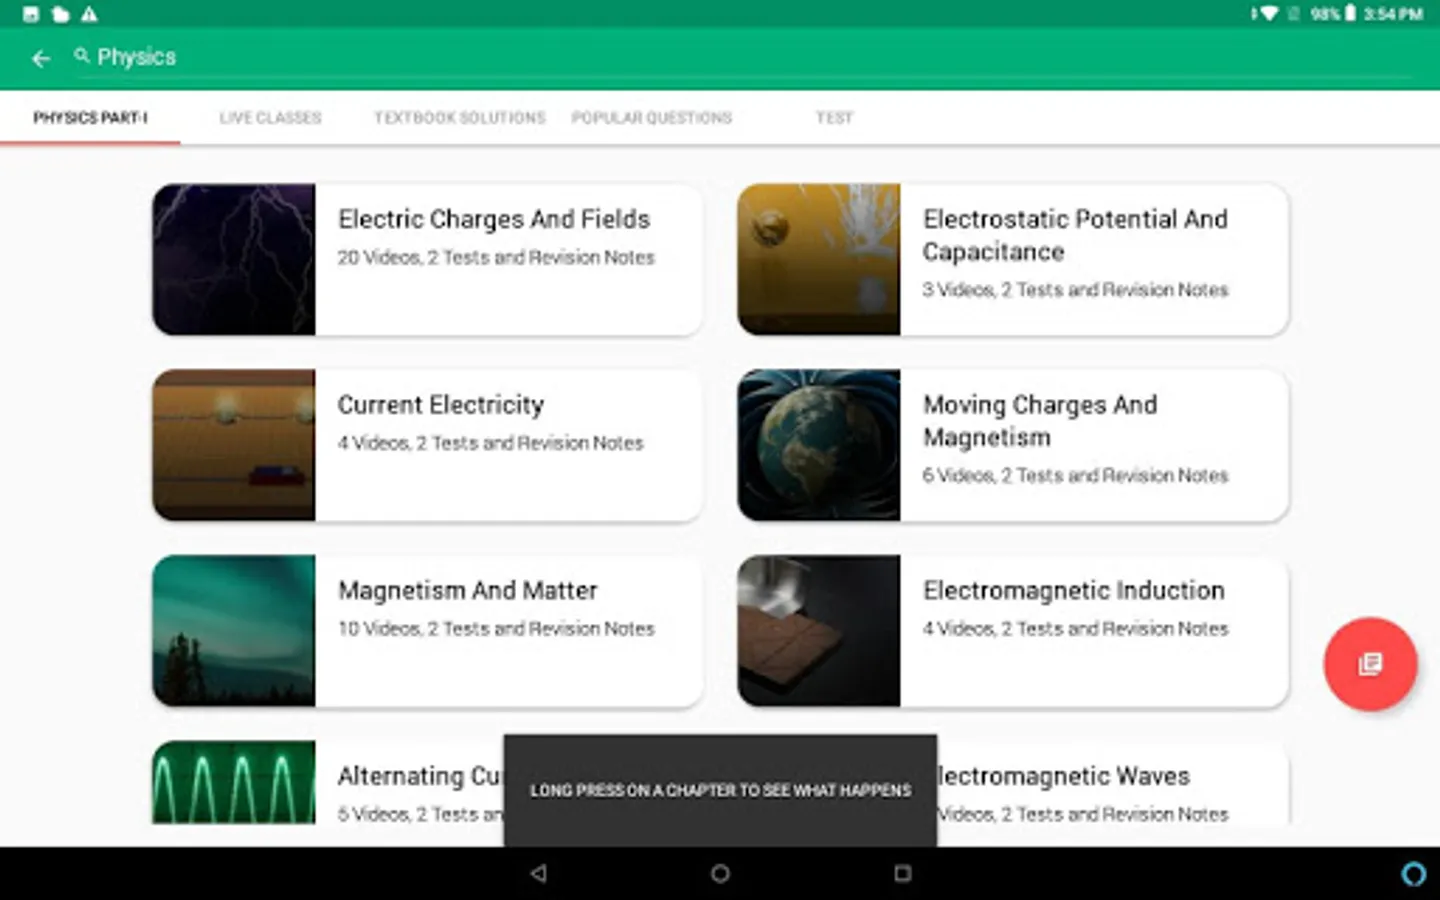This screenshot has width=1440, height=900.
Task: Click "10 Videos, 2 Tests and Revision Notes"
Action: pos(496,629)
